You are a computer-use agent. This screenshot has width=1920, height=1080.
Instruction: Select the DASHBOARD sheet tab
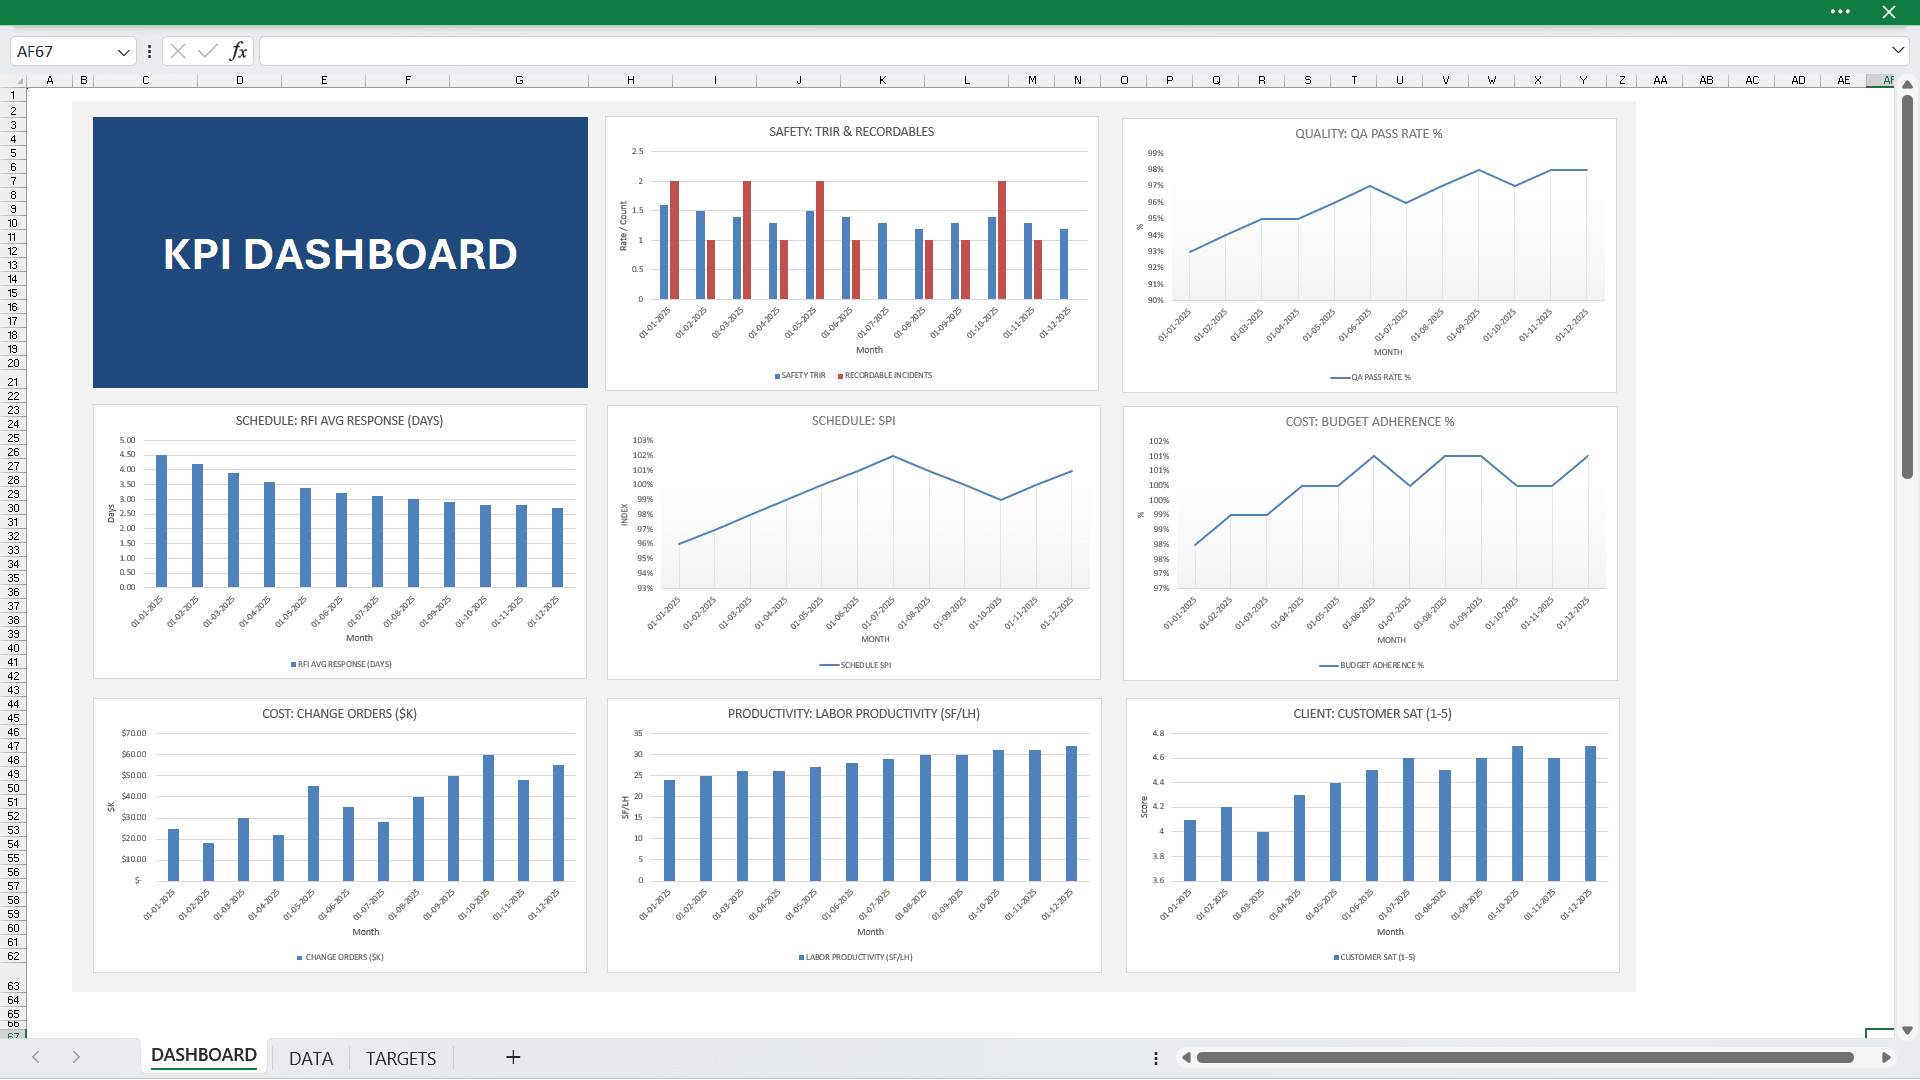pos(203,1055)
